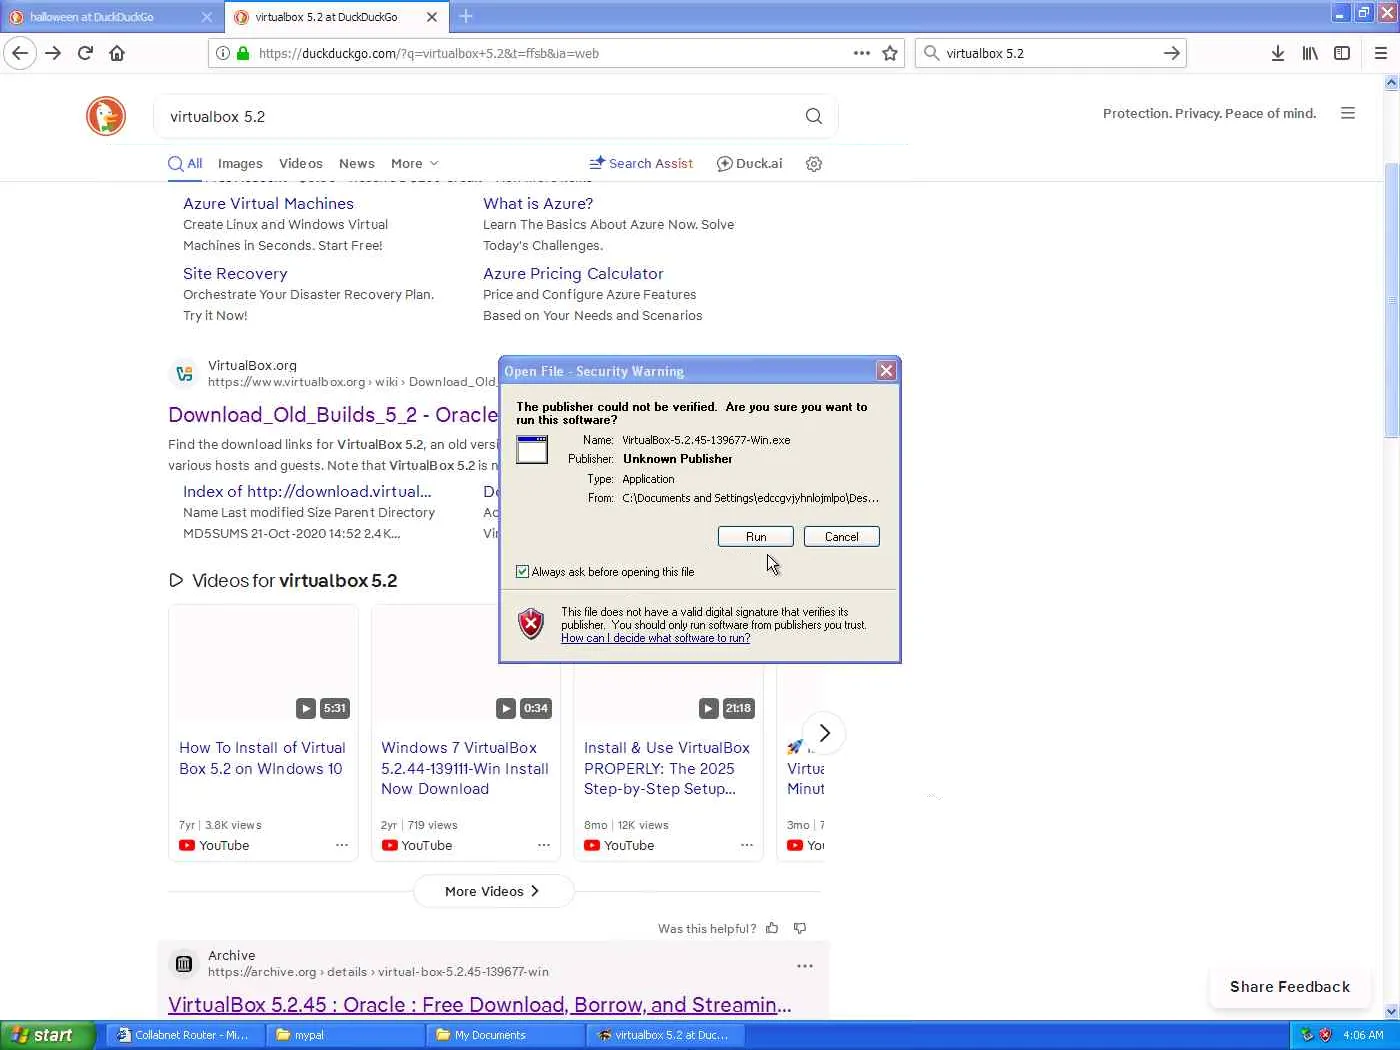Screen dimensions: 1400x1050
Task: Open options for the 7yr YouTube video
Action: [x=342, y=845]
